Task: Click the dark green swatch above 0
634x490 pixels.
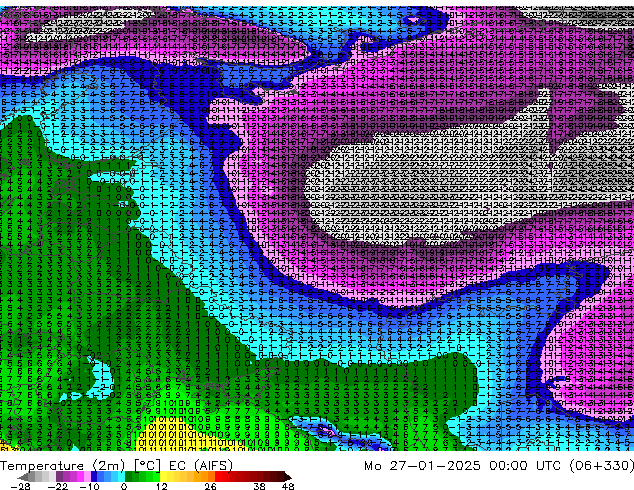Action: pyautogui.click(x=128, y=476)
